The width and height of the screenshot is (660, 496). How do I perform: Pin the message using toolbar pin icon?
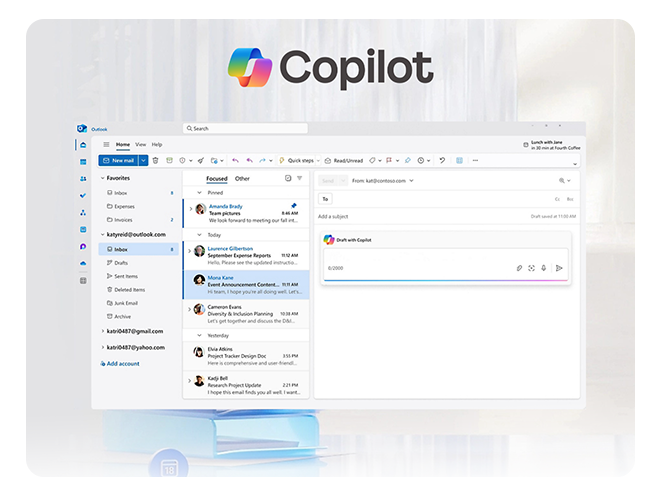click(x=407, y=160)
